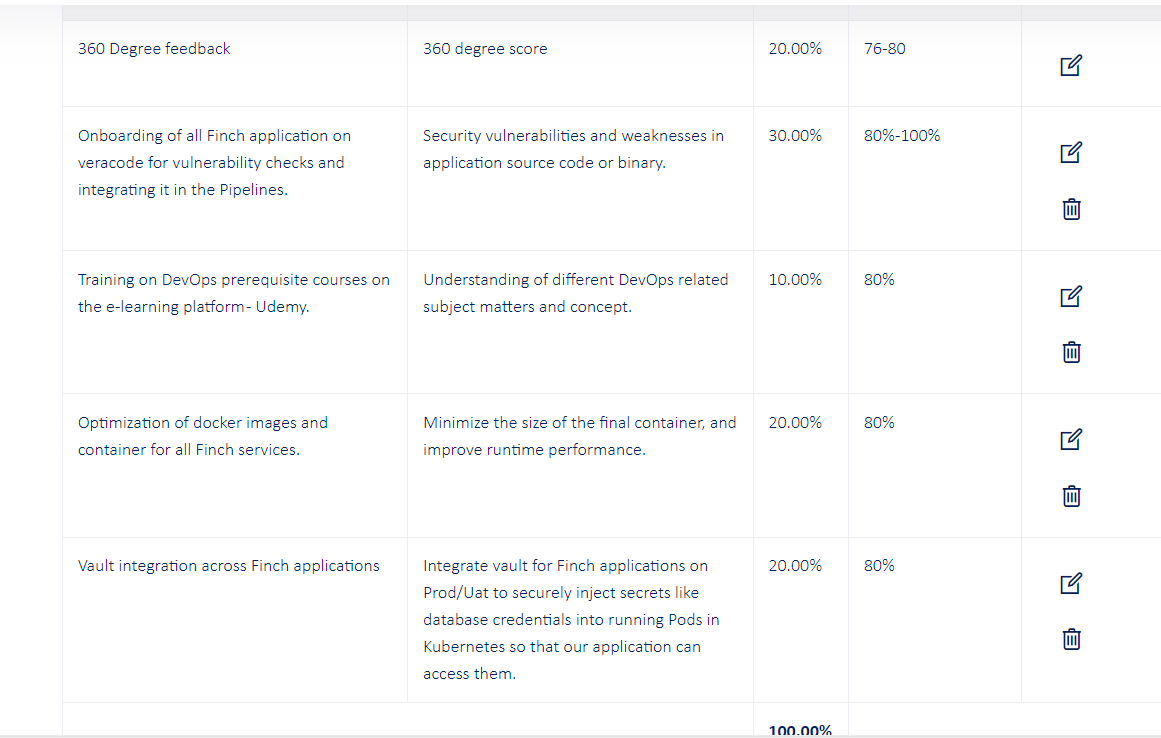Click the '360 degree score' measure cell

click(x=485, y=49)
